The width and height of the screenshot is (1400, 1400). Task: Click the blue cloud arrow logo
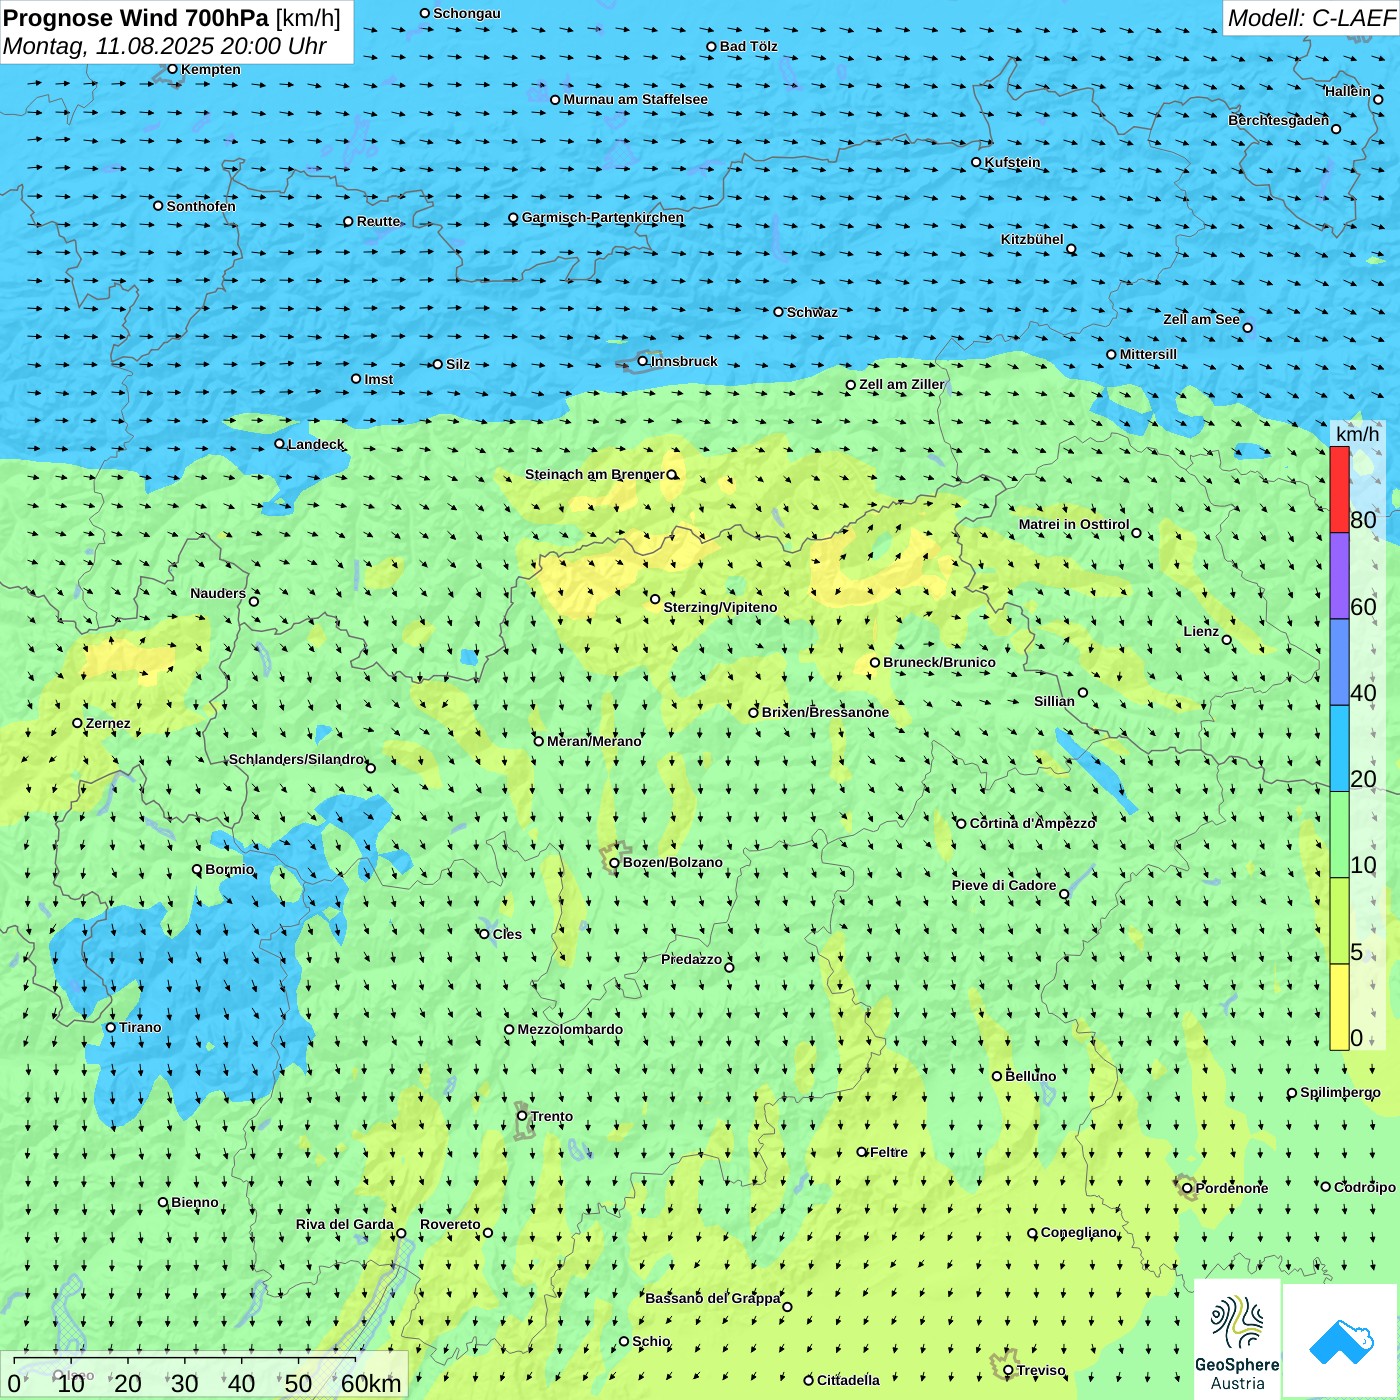[1341, 1342]
